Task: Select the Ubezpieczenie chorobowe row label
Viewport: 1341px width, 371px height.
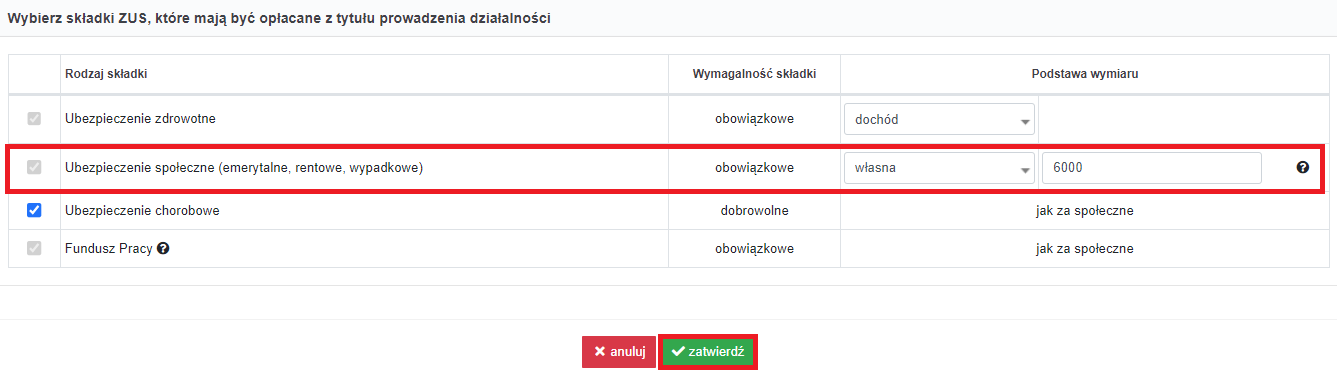Action: pos(142,211)
